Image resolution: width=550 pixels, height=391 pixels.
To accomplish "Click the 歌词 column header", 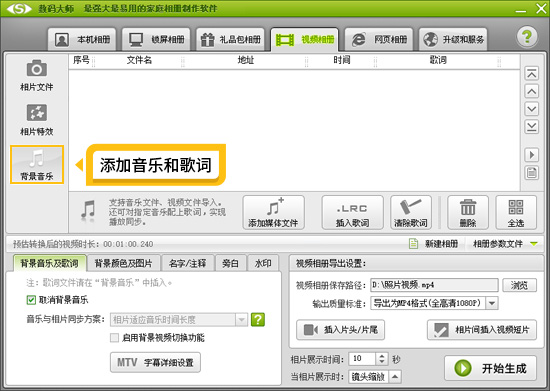I will 438,61.
